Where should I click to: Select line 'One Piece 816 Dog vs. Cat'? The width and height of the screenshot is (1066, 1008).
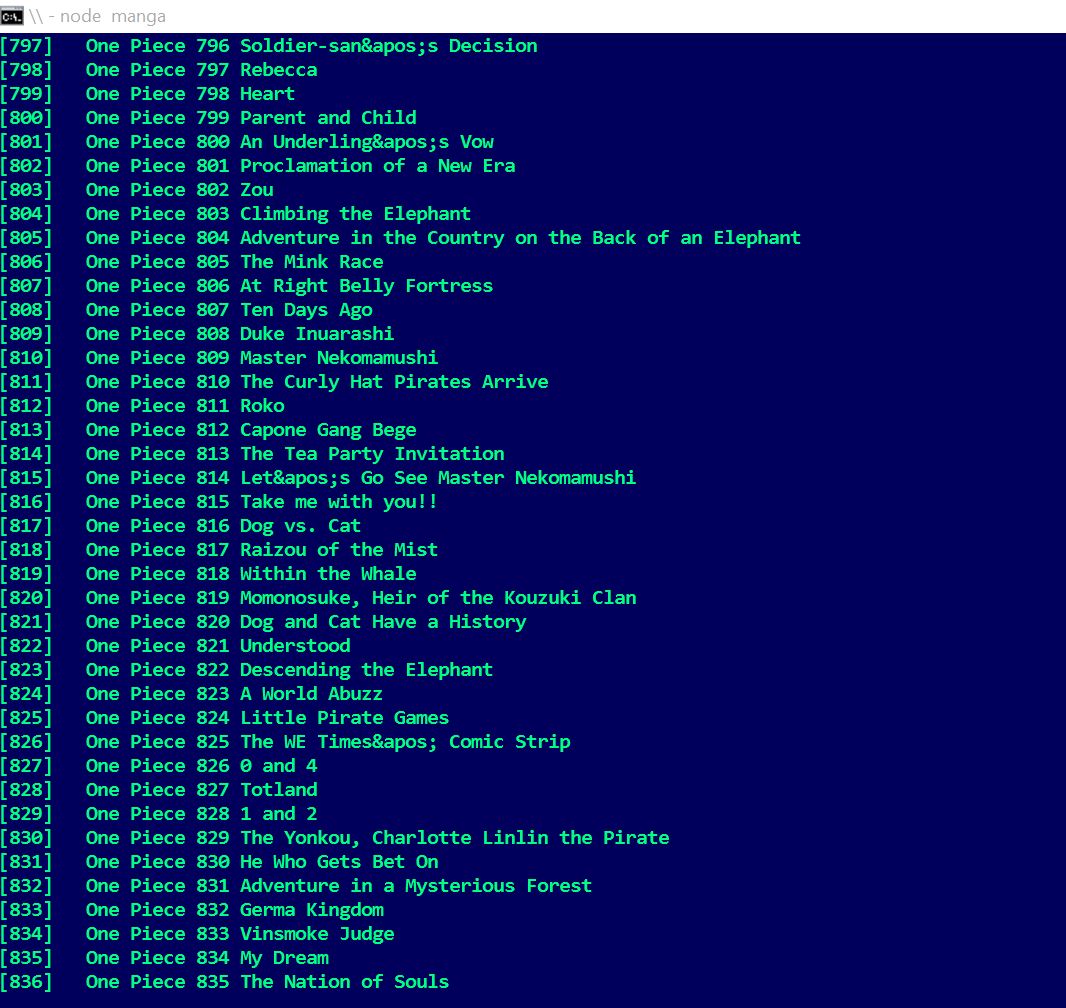(x=223, y=526)
